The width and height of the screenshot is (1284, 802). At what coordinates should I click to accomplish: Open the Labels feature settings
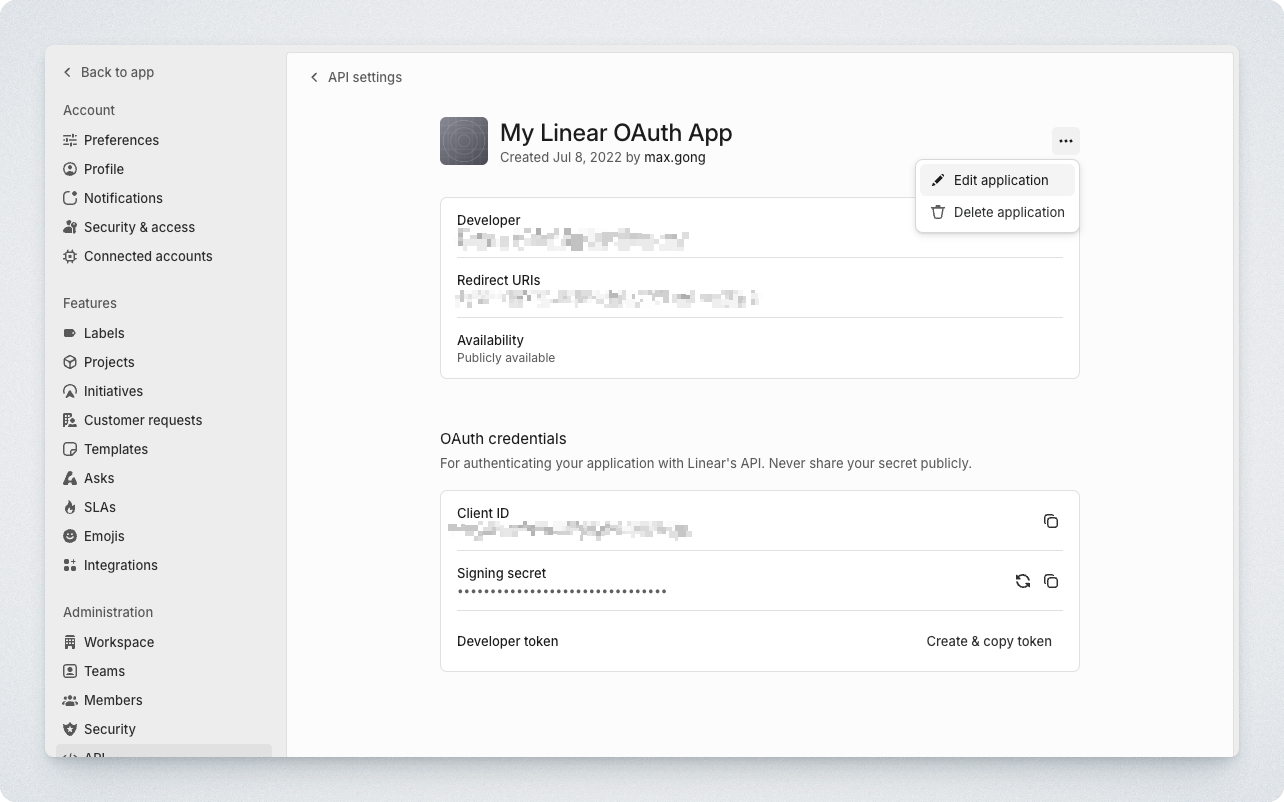104,333
